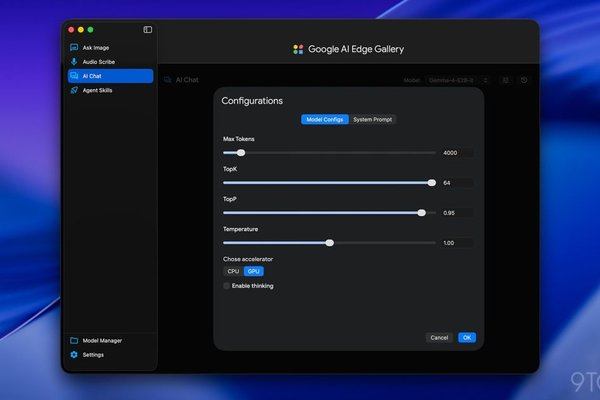Click the Temperature label
This screenshot has width=600, height=400.
[240, 229]
